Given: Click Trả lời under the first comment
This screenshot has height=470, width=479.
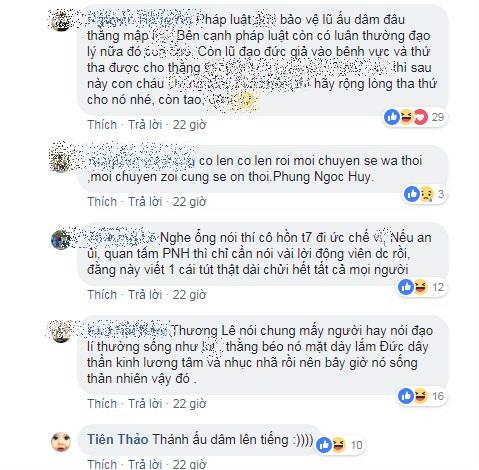Looking at the screenshot, I should click(145, 125).
